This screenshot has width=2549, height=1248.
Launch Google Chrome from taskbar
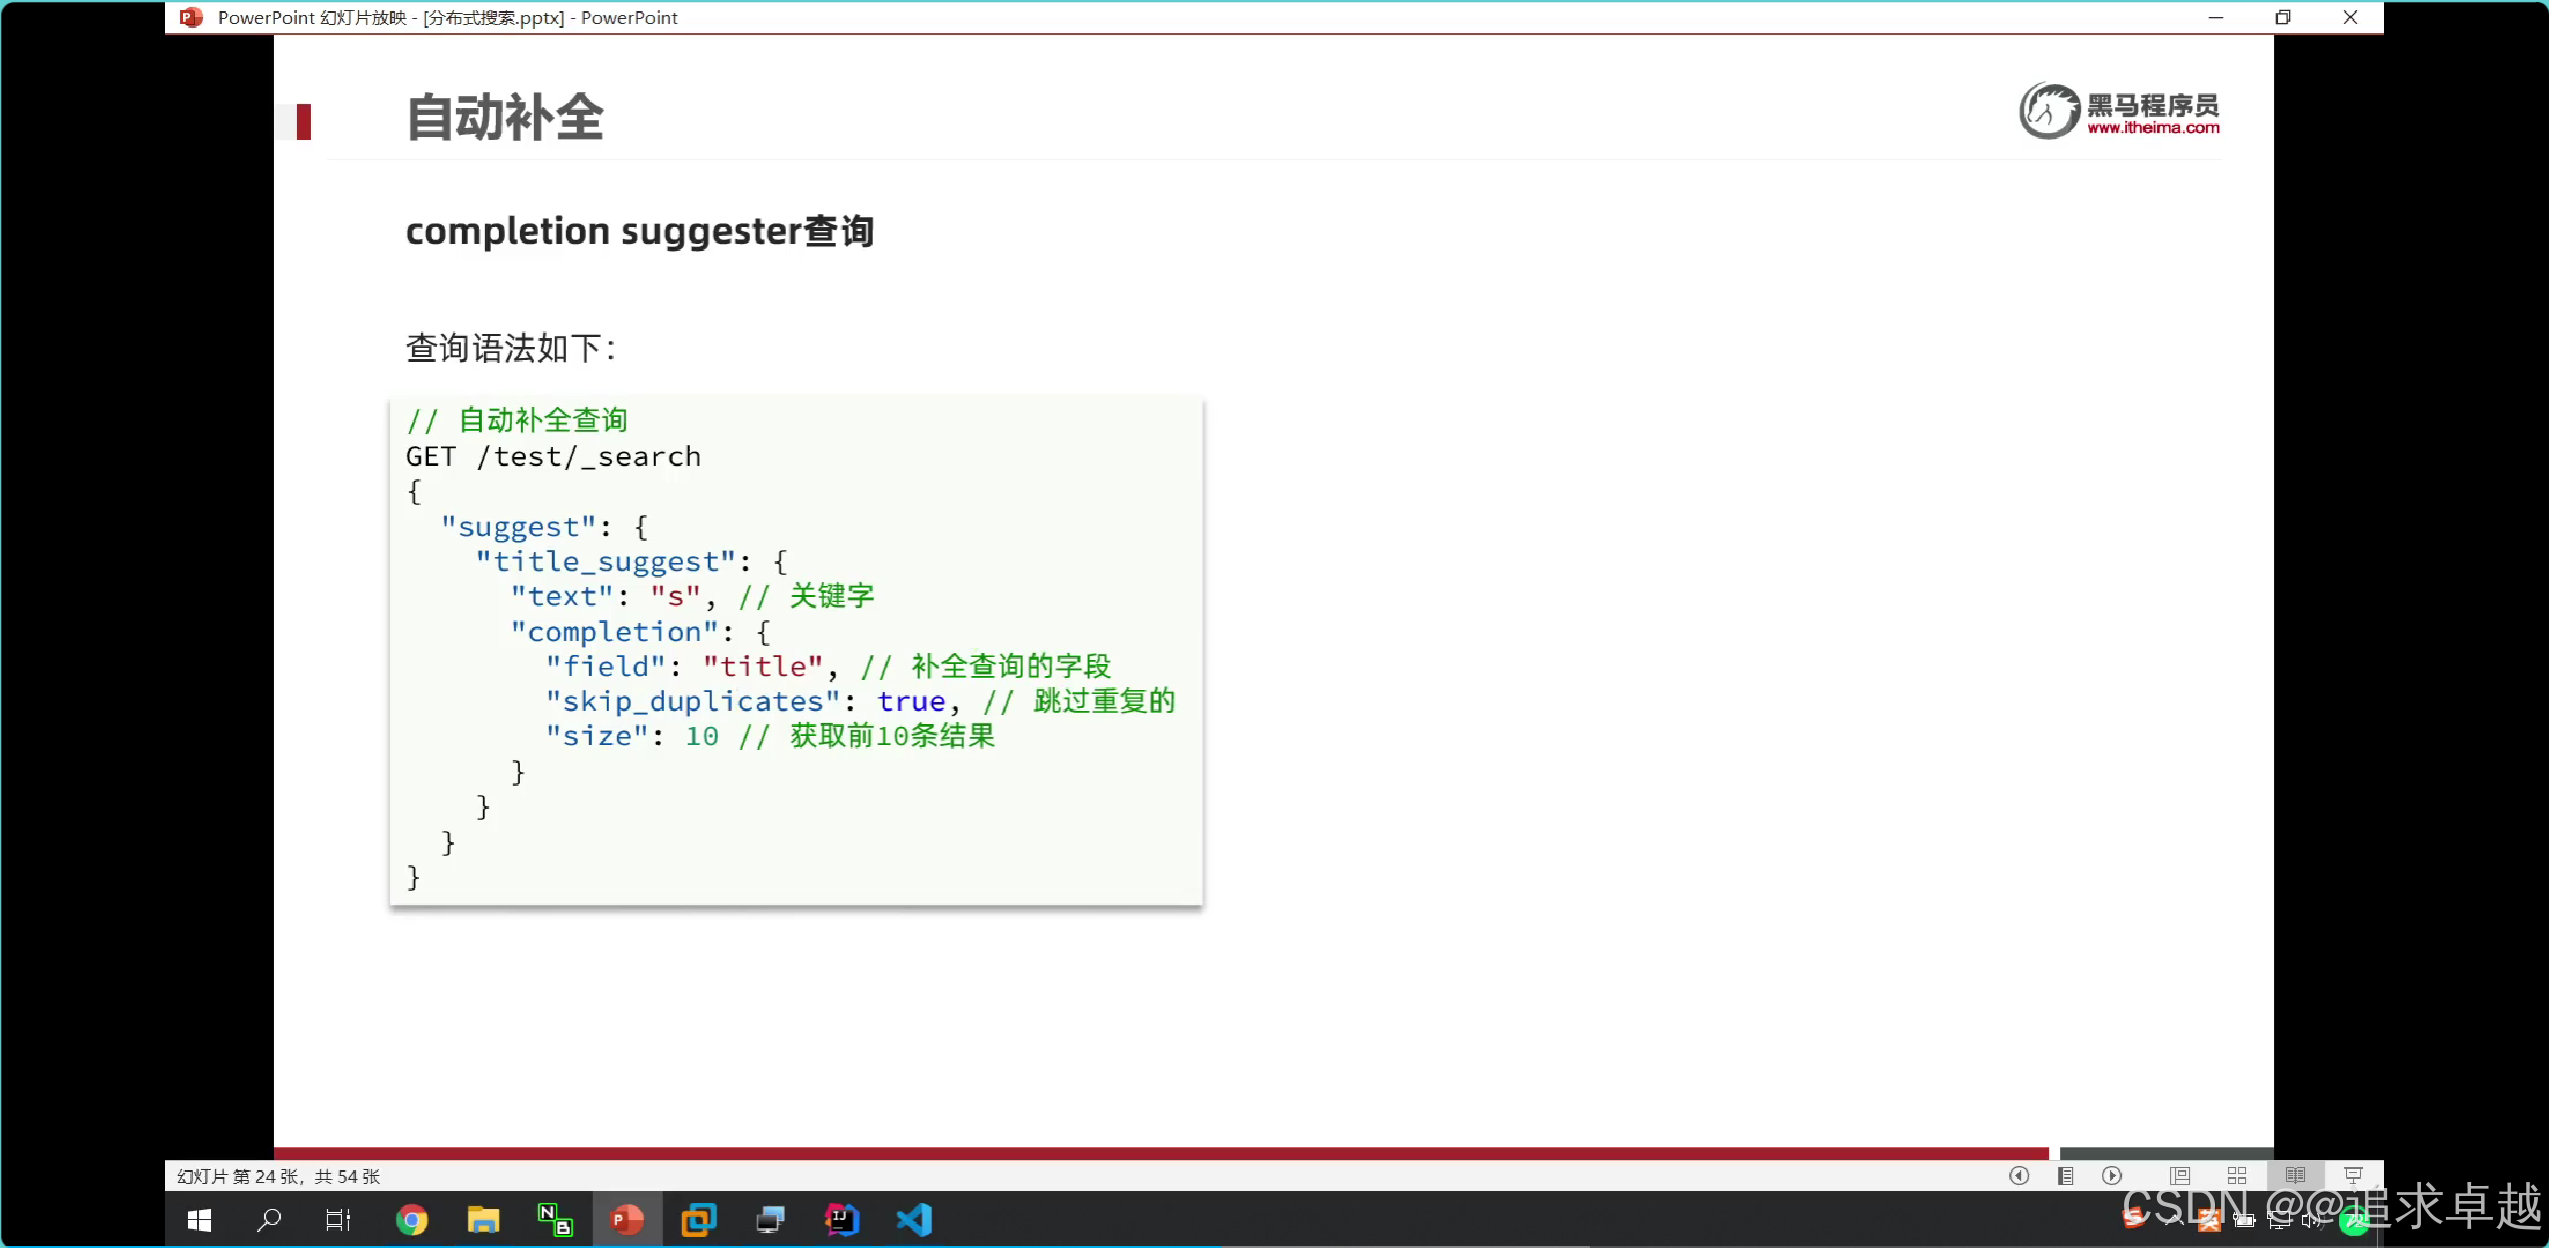click(x=411, y=1220)
